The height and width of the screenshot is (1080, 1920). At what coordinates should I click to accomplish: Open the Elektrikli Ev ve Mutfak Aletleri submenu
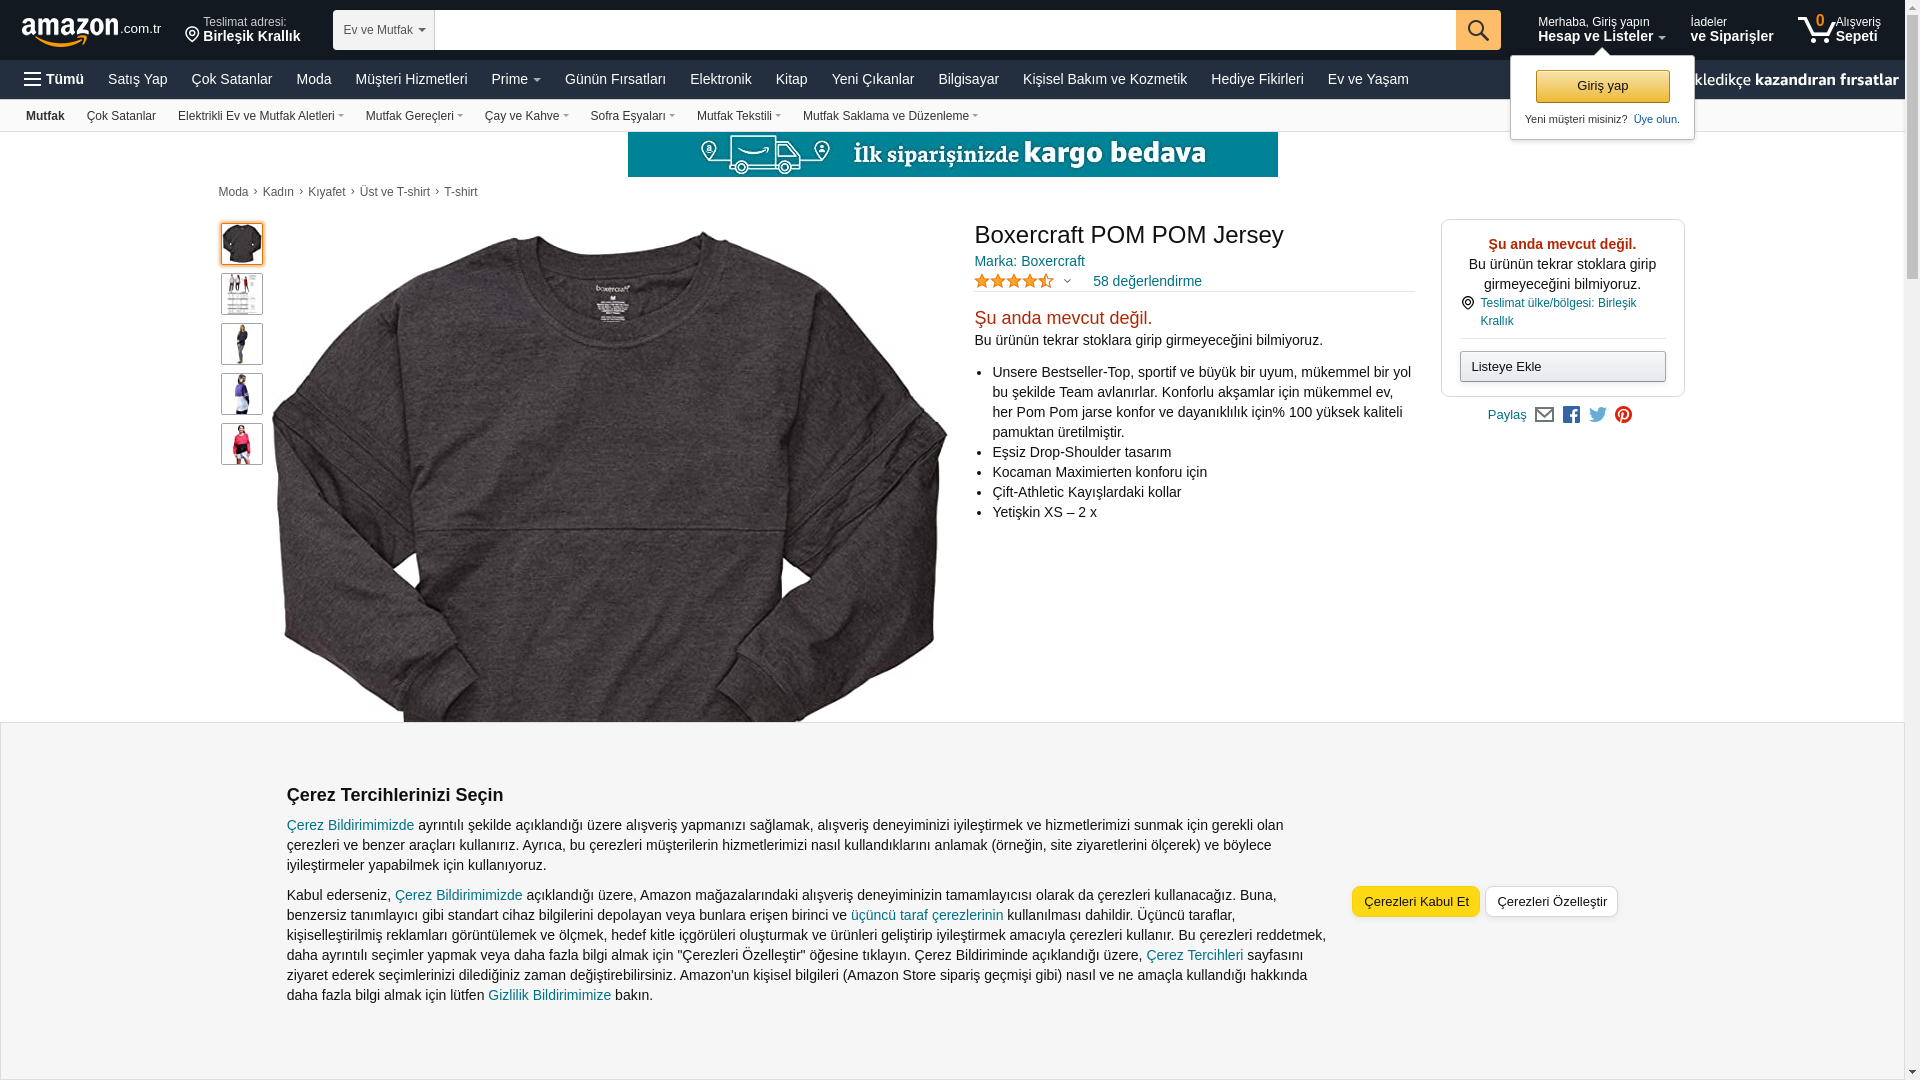261,116
